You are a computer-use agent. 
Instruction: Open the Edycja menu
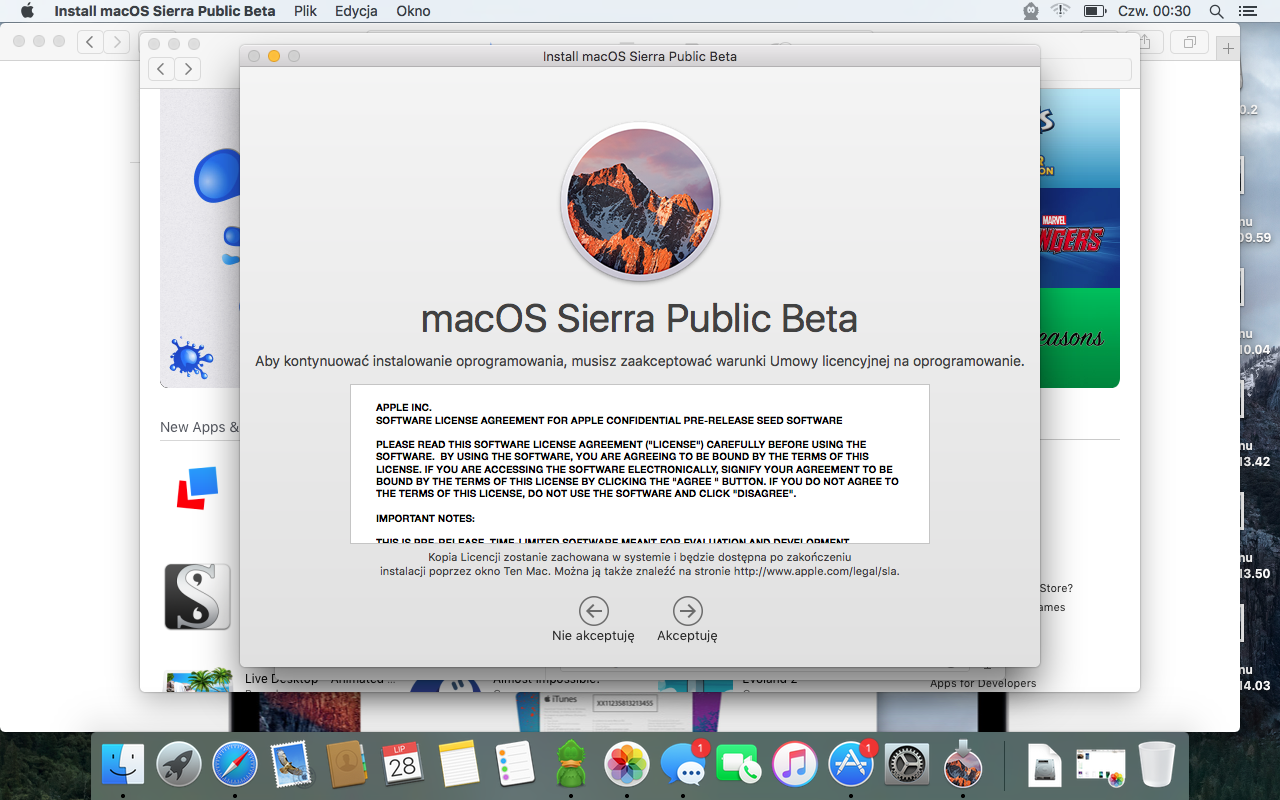[356, 11]
